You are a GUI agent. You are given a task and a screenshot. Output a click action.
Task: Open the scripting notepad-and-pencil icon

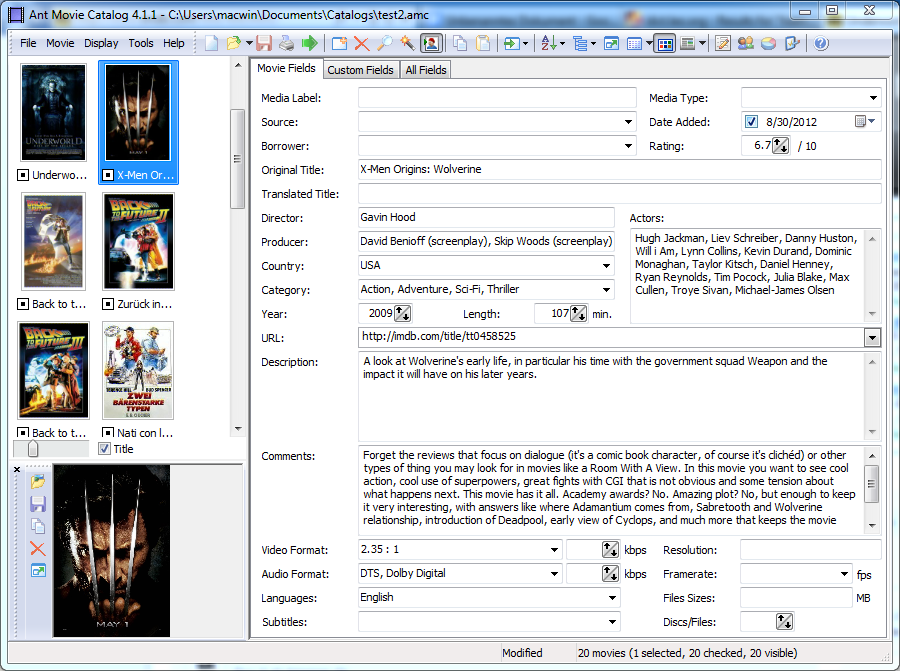click(x=723, y=44)
